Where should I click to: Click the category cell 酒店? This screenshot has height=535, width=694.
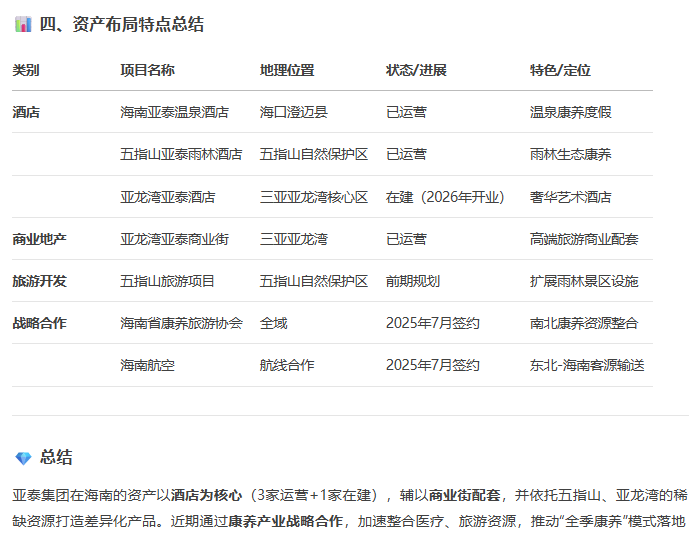click(x=26, y=112)
